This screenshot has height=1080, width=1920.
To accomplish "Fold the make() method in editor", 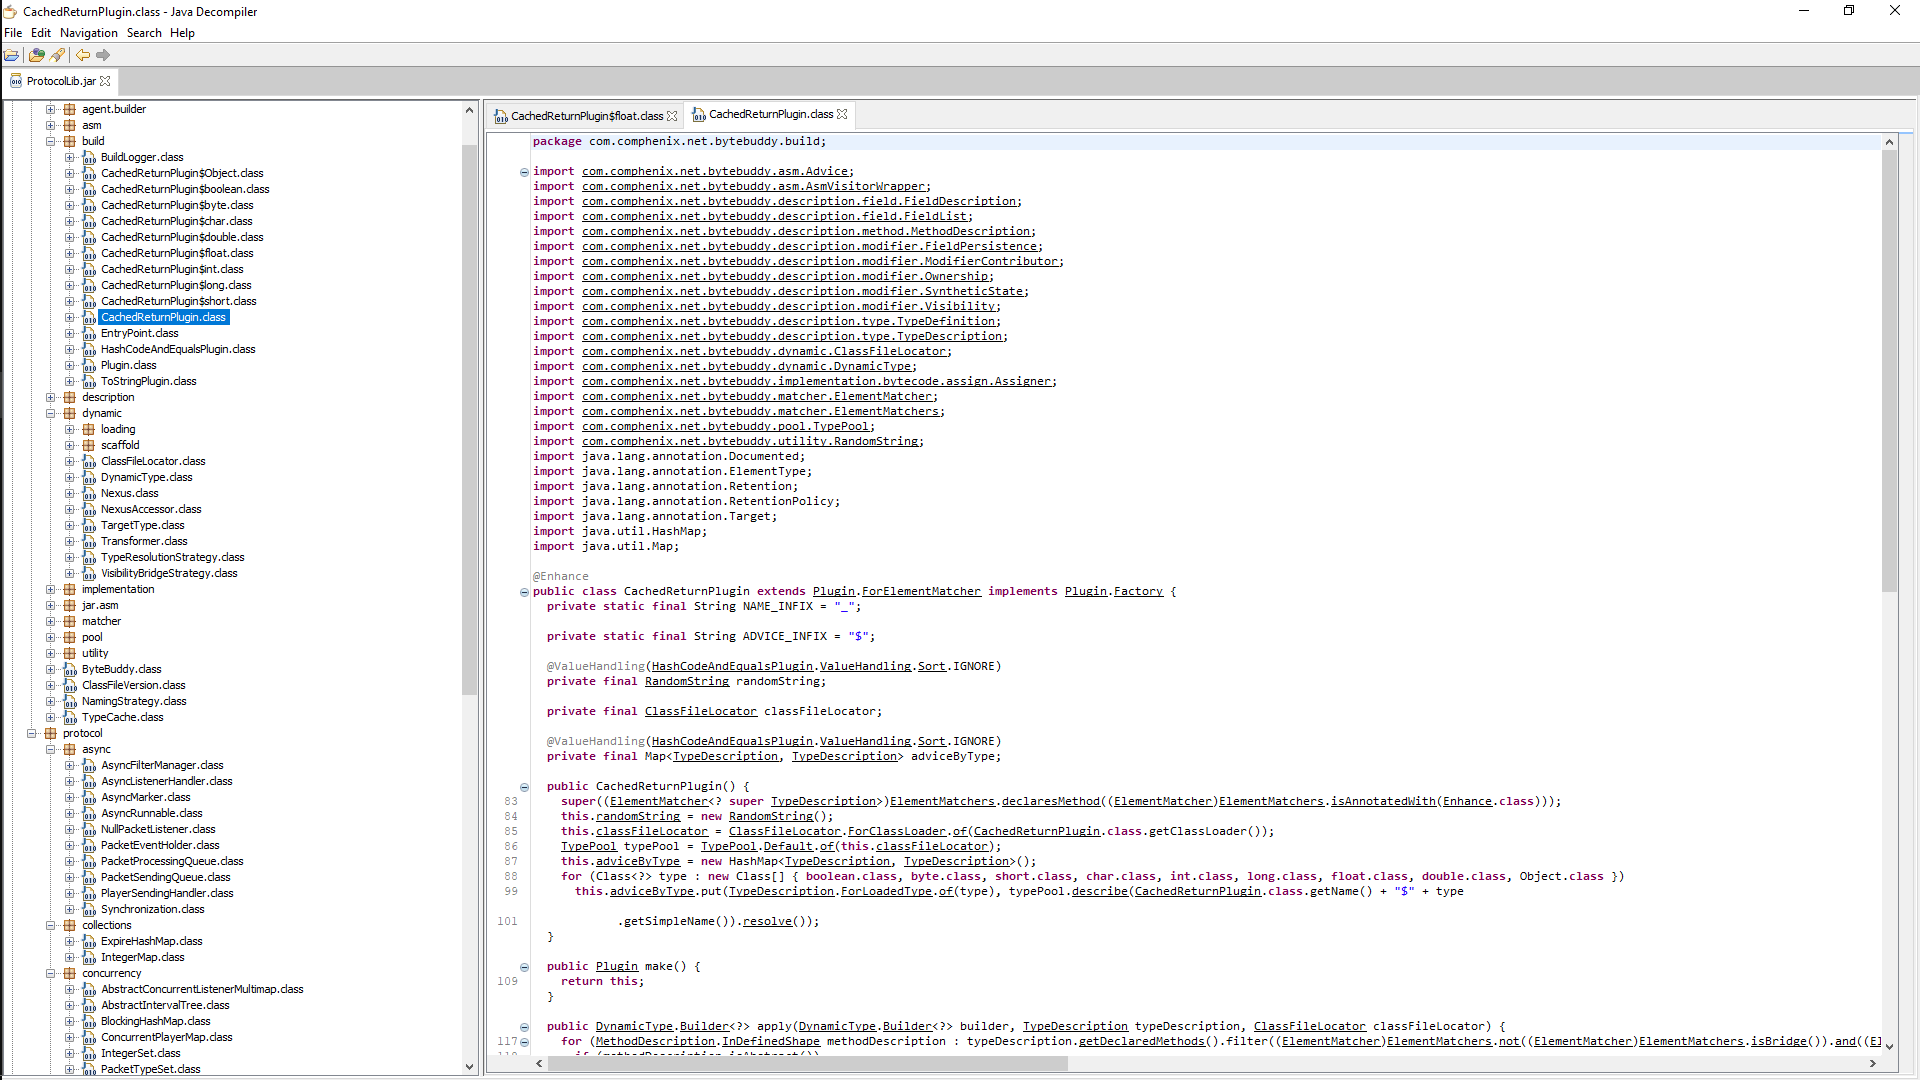I will 524,967.
